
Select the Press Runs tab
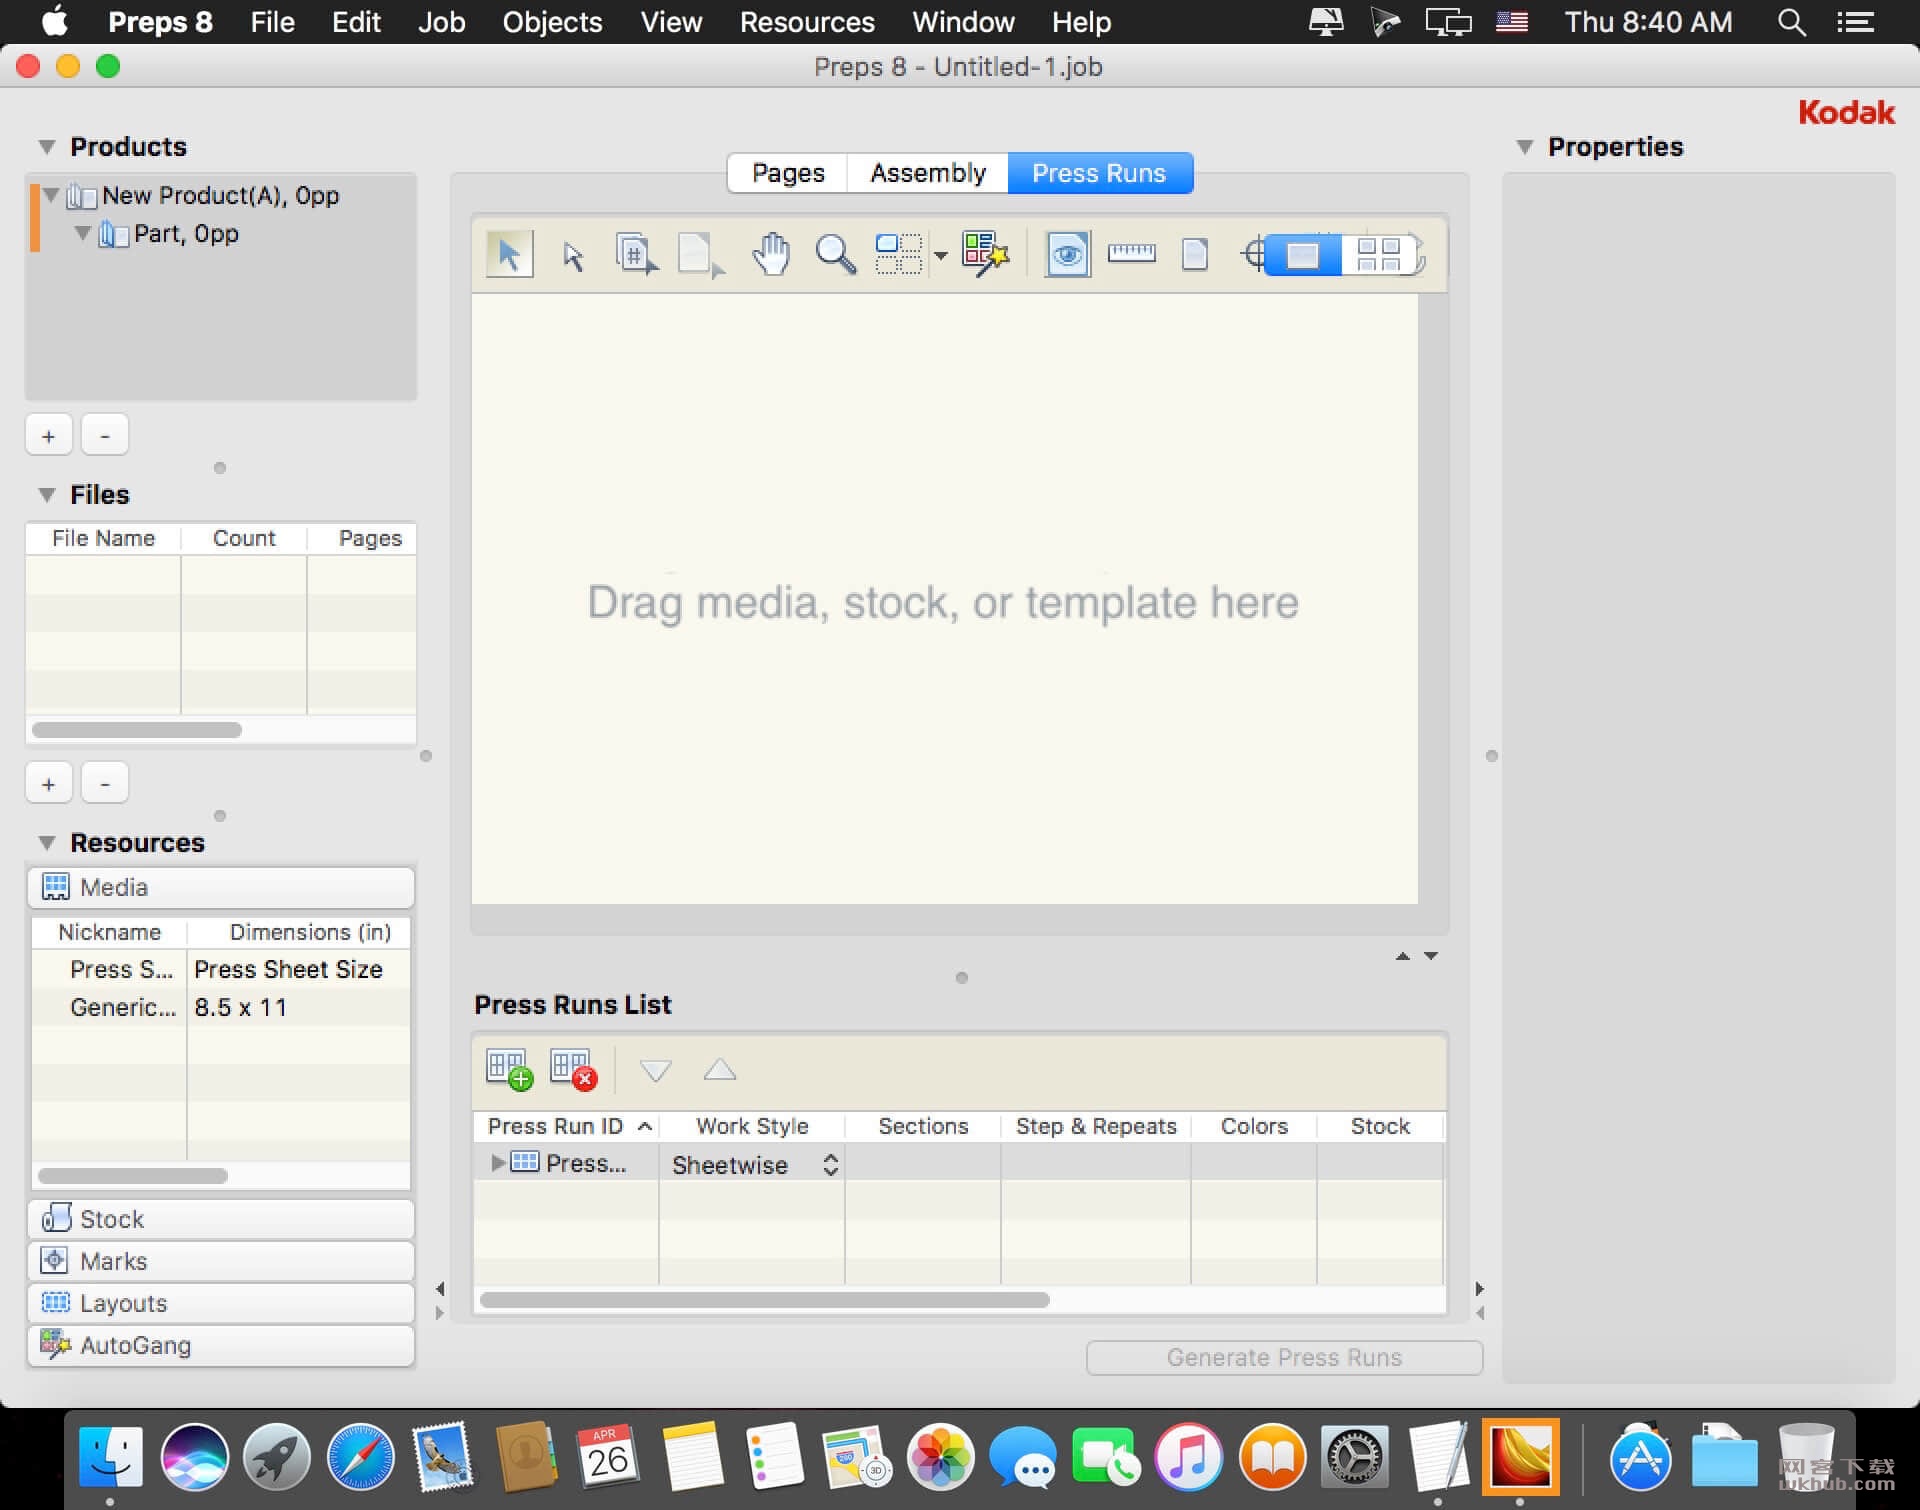[x=1099, y=173]
